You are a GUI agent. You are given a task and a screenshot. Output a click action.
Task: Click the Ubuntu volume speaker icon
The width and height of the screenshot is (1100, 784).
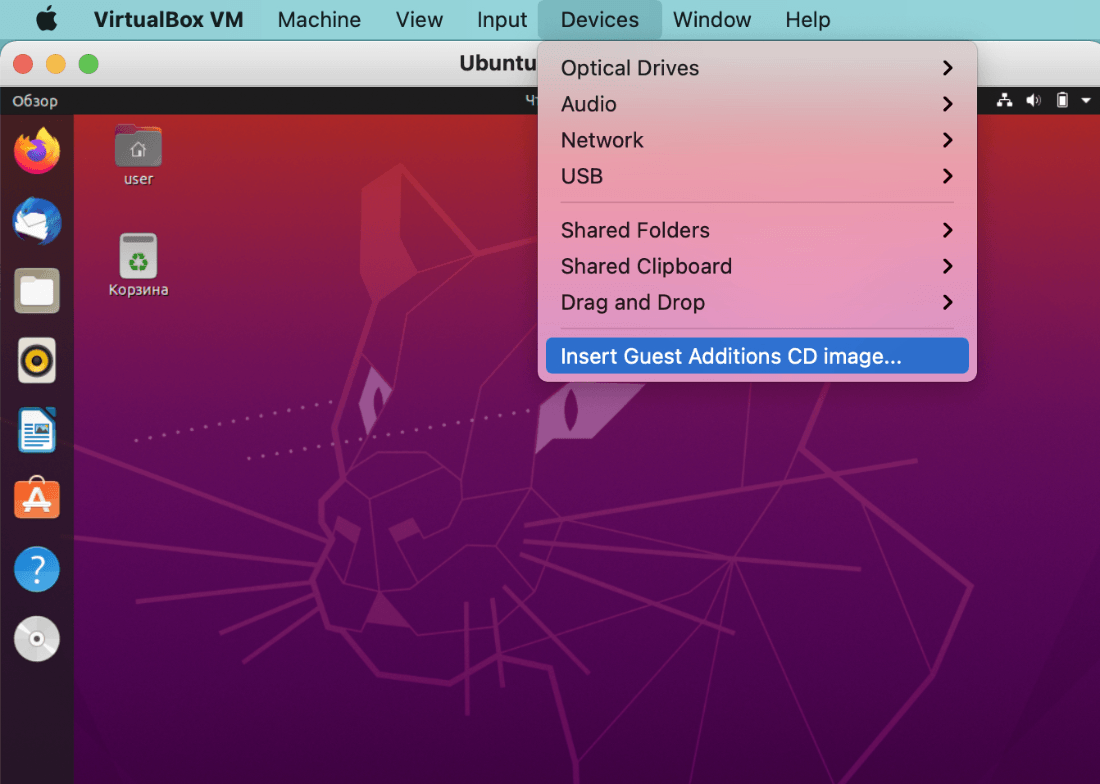[1033, 101]
